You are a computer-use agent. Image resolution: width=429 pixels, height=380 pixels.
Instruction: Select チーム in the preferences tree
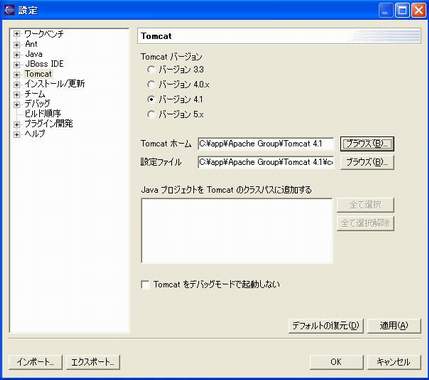coord(34,94)
